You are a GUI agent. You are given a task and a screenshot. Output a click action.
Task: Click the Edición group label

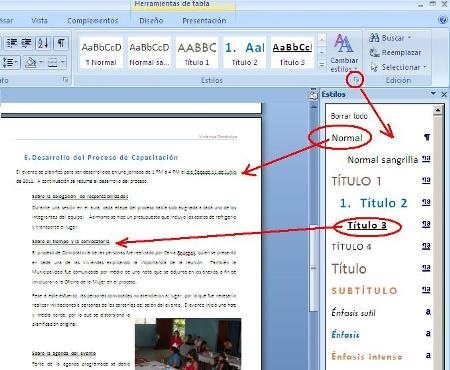pyautogui.click(x=398, y=80)
